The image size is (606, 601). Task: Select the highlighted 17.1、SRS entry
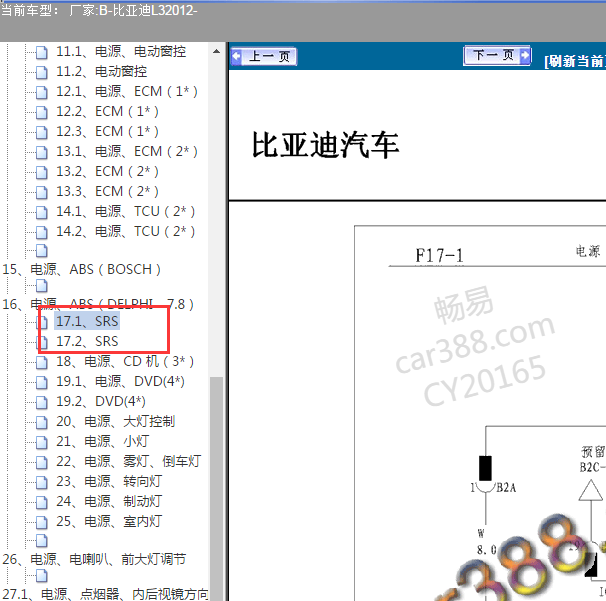(87, 322)
